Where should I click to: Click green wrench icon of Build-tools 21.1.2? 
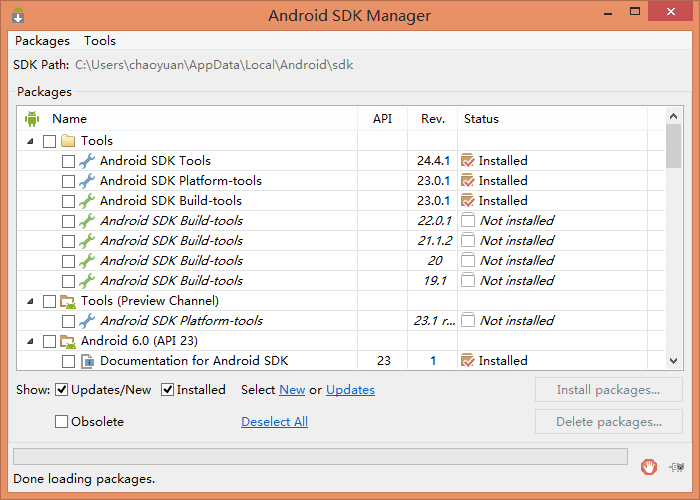(87, 241)
